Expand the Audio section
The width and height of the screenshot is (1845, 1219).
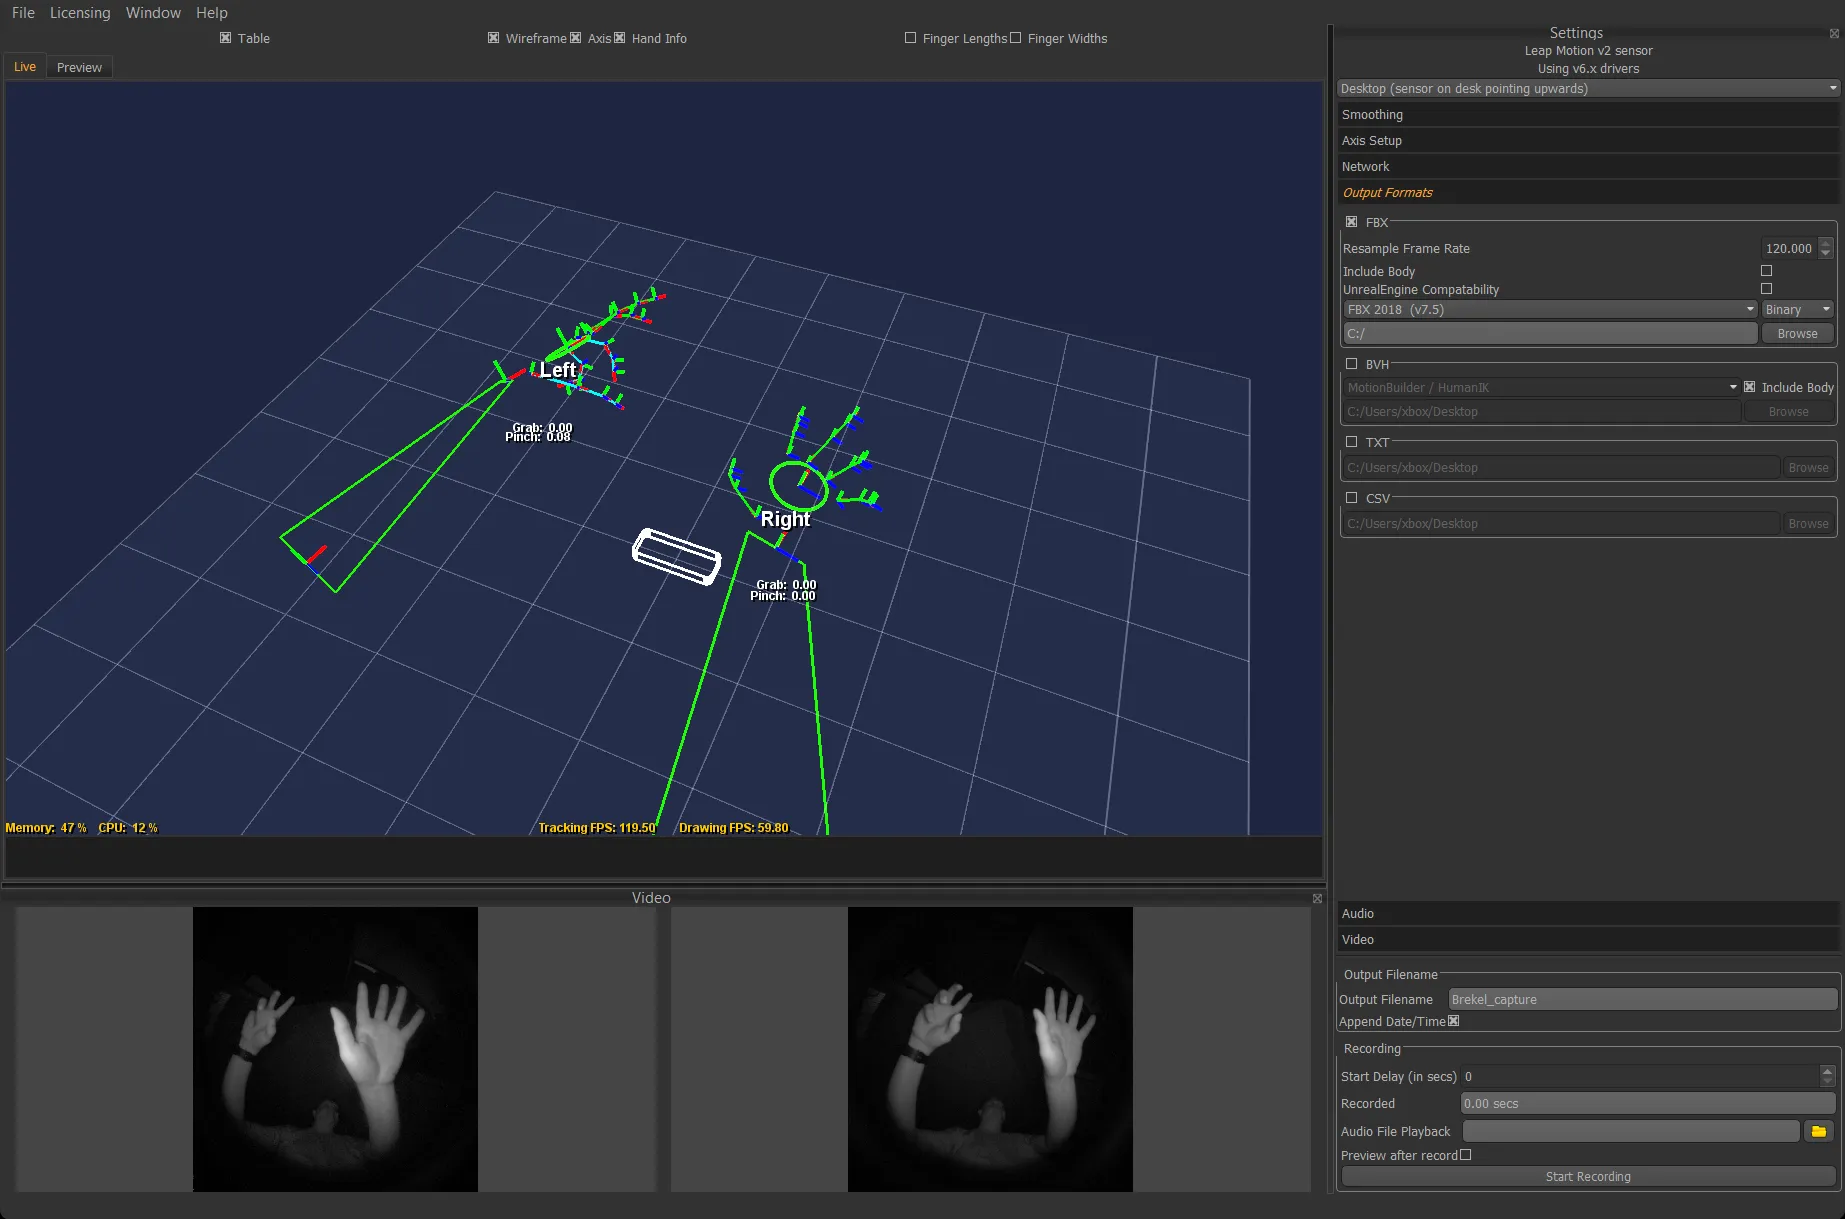click(1588, 914)
